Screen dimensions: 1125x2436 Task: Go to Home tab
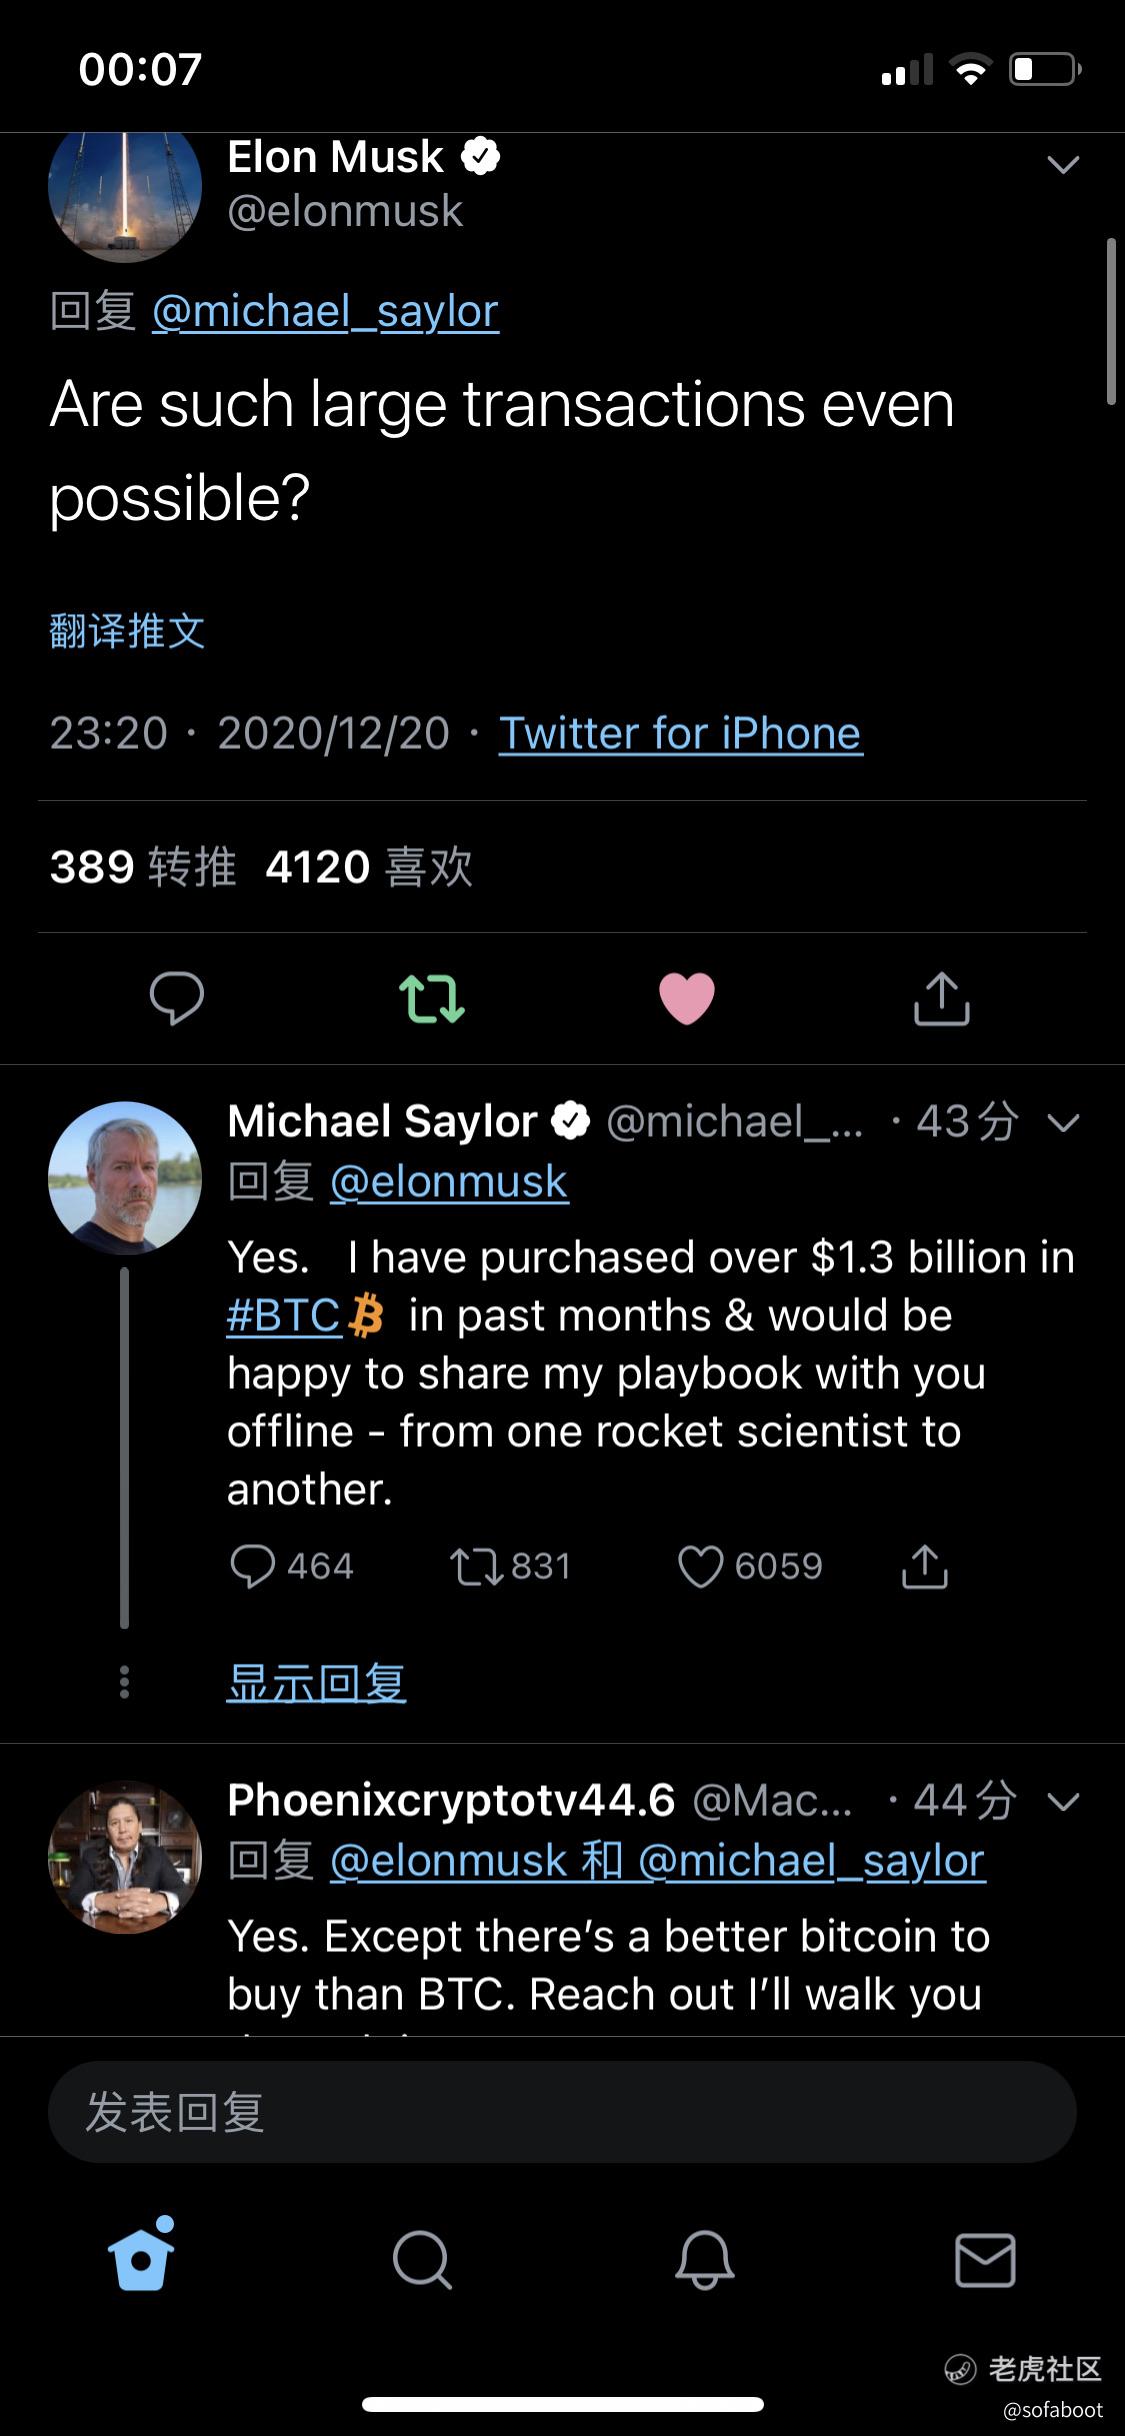pos(141,2258)
